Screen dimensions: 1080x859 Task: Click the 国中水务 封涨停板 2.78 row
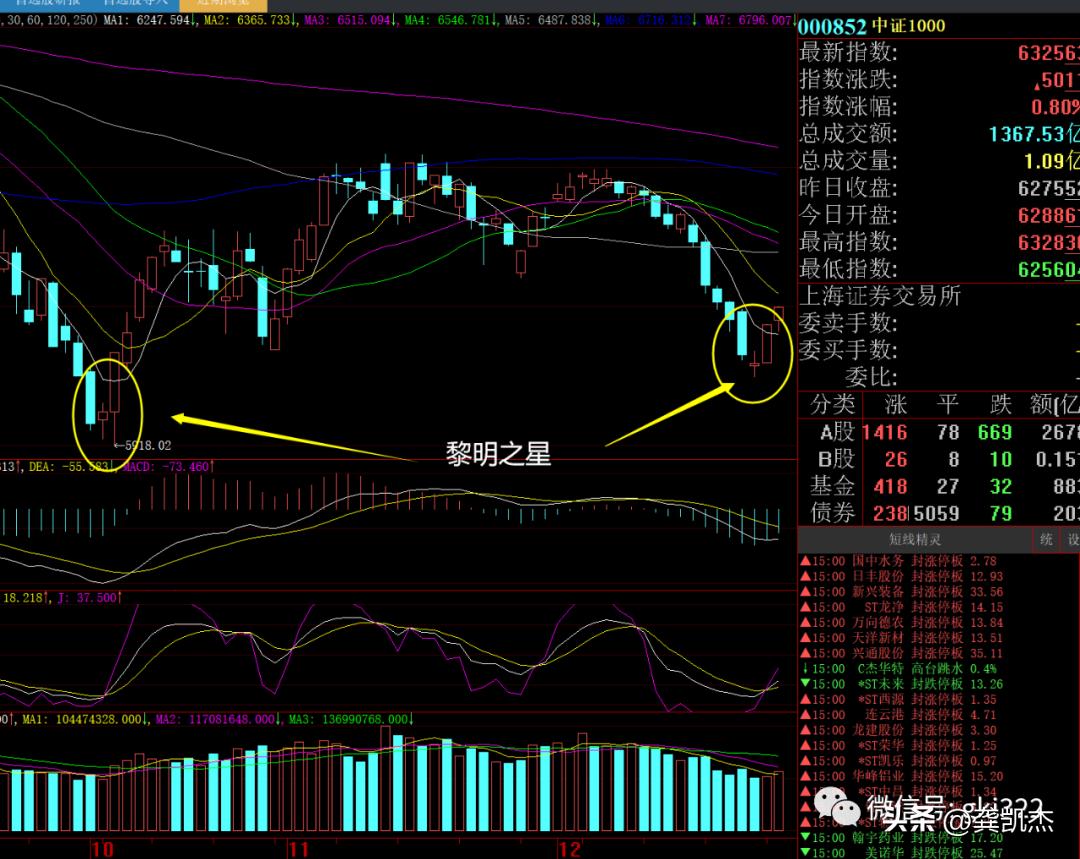point(902,561)
